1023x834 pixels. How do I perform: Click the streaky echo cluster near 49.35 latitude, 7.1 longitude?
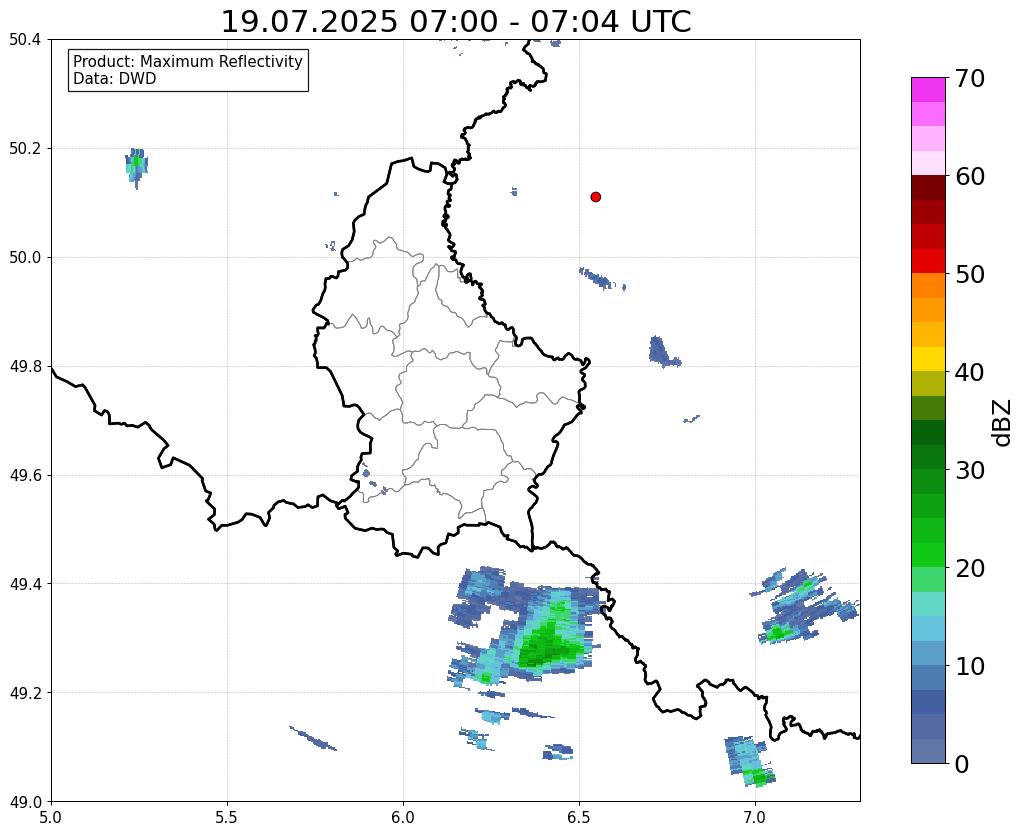tap(804, 607)
